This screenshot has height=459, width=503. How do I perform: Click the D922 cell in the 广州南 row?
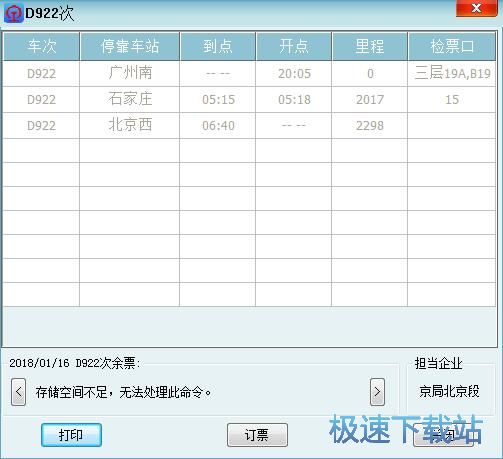click(x=42, y=73)
